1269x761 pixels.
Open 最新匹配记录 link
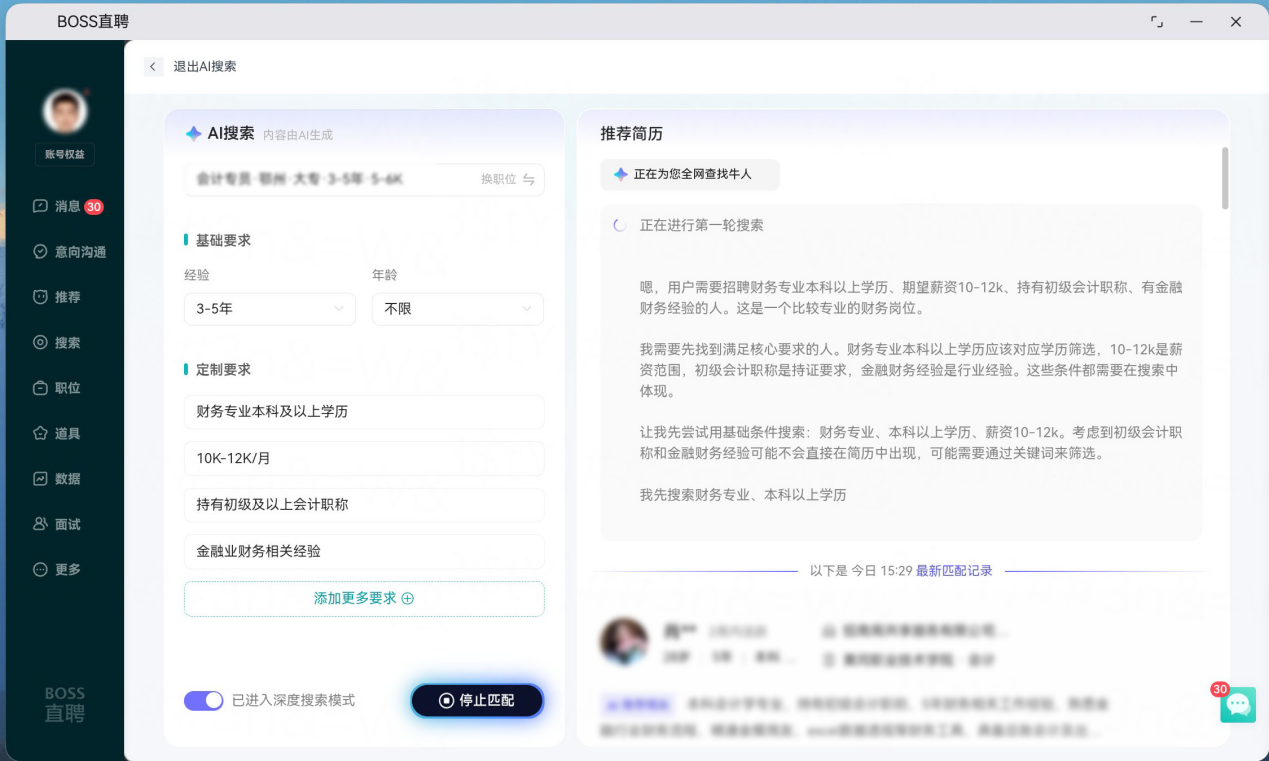click(954, 571)
